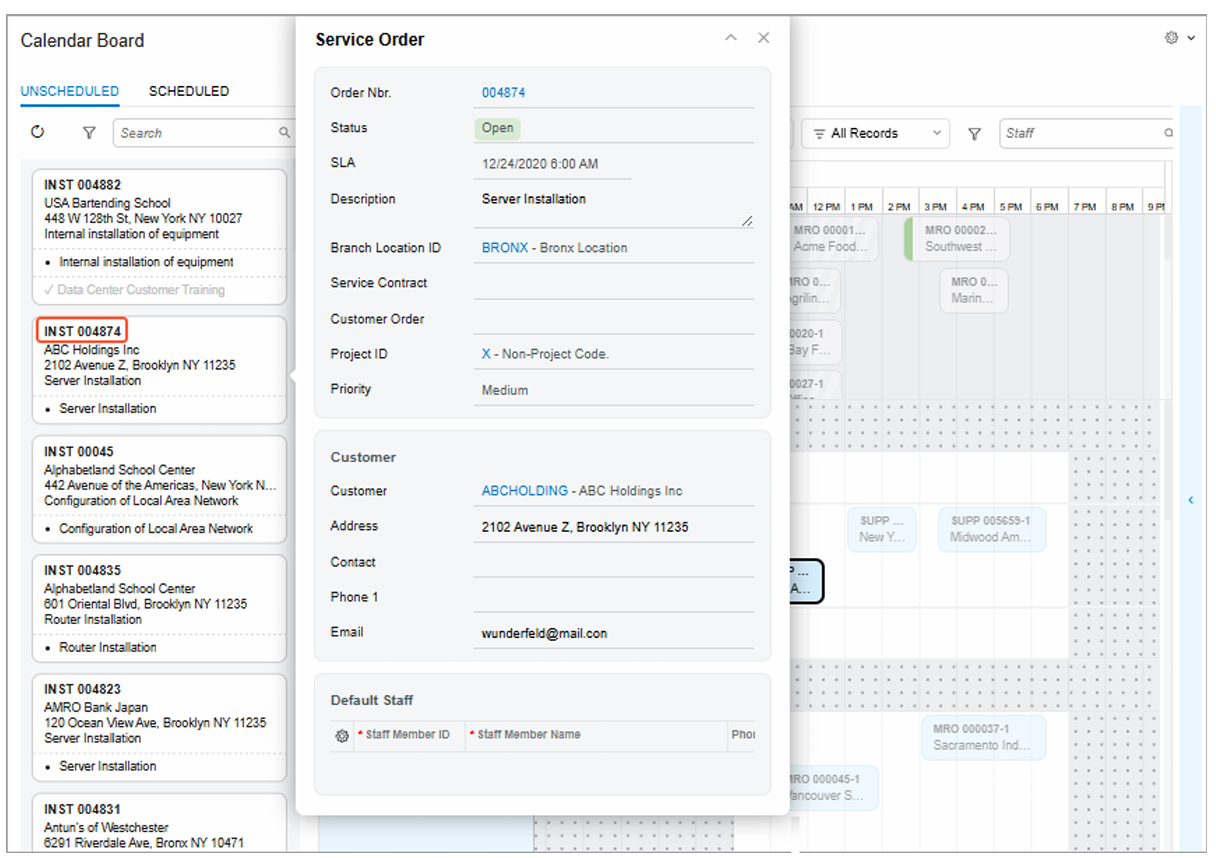This screenshot has height=858, width=1216.
Task: Click the Staff search field
Action: (x=1080, y=133)
